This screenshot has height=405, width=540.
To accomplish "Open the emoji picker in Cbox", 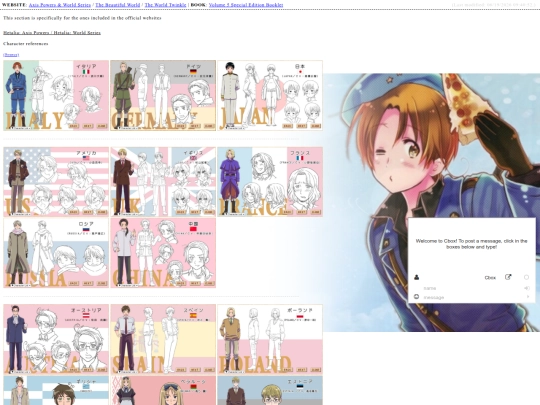I will [x=416, y=297].
